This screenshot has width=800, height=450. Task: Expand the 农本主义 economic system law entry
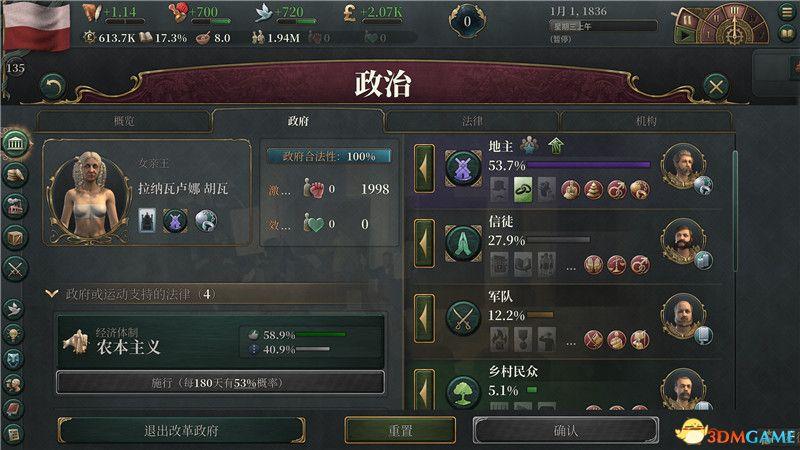click(x=220, y=341)
